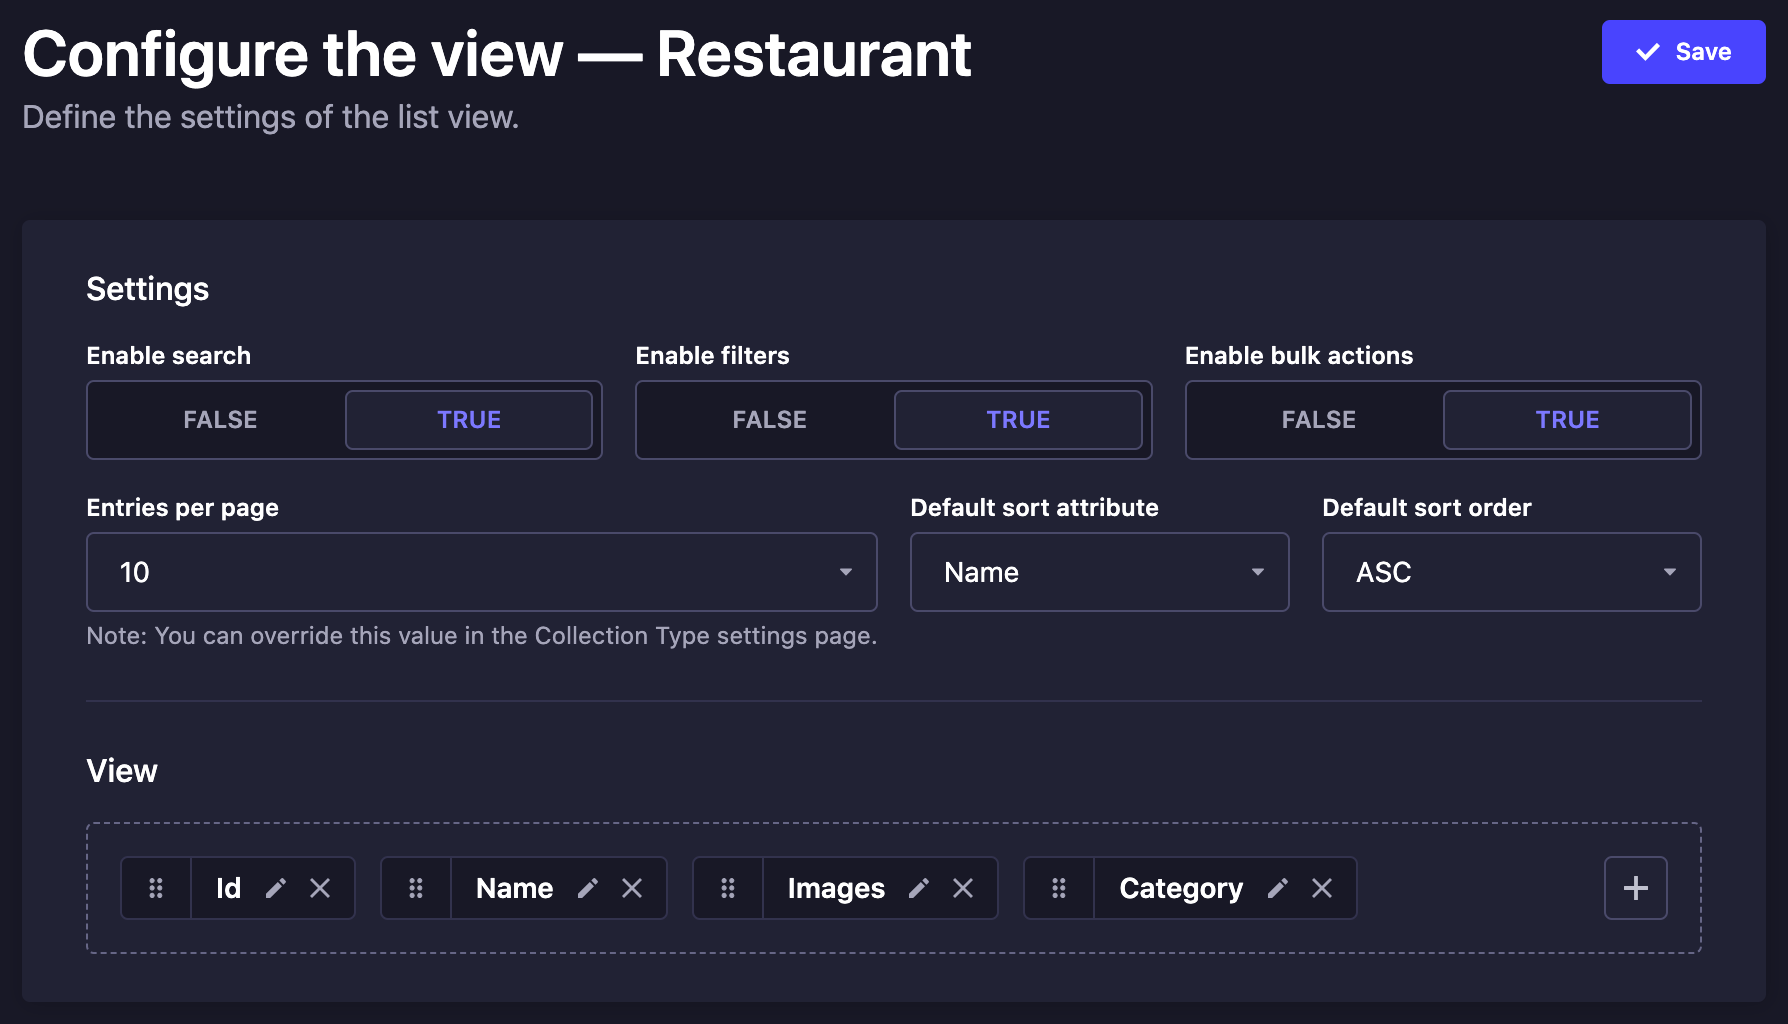The width and height of the screenshot is (1788, 1024).
Task: Edit the Images field settings
Action: point(919,888)
